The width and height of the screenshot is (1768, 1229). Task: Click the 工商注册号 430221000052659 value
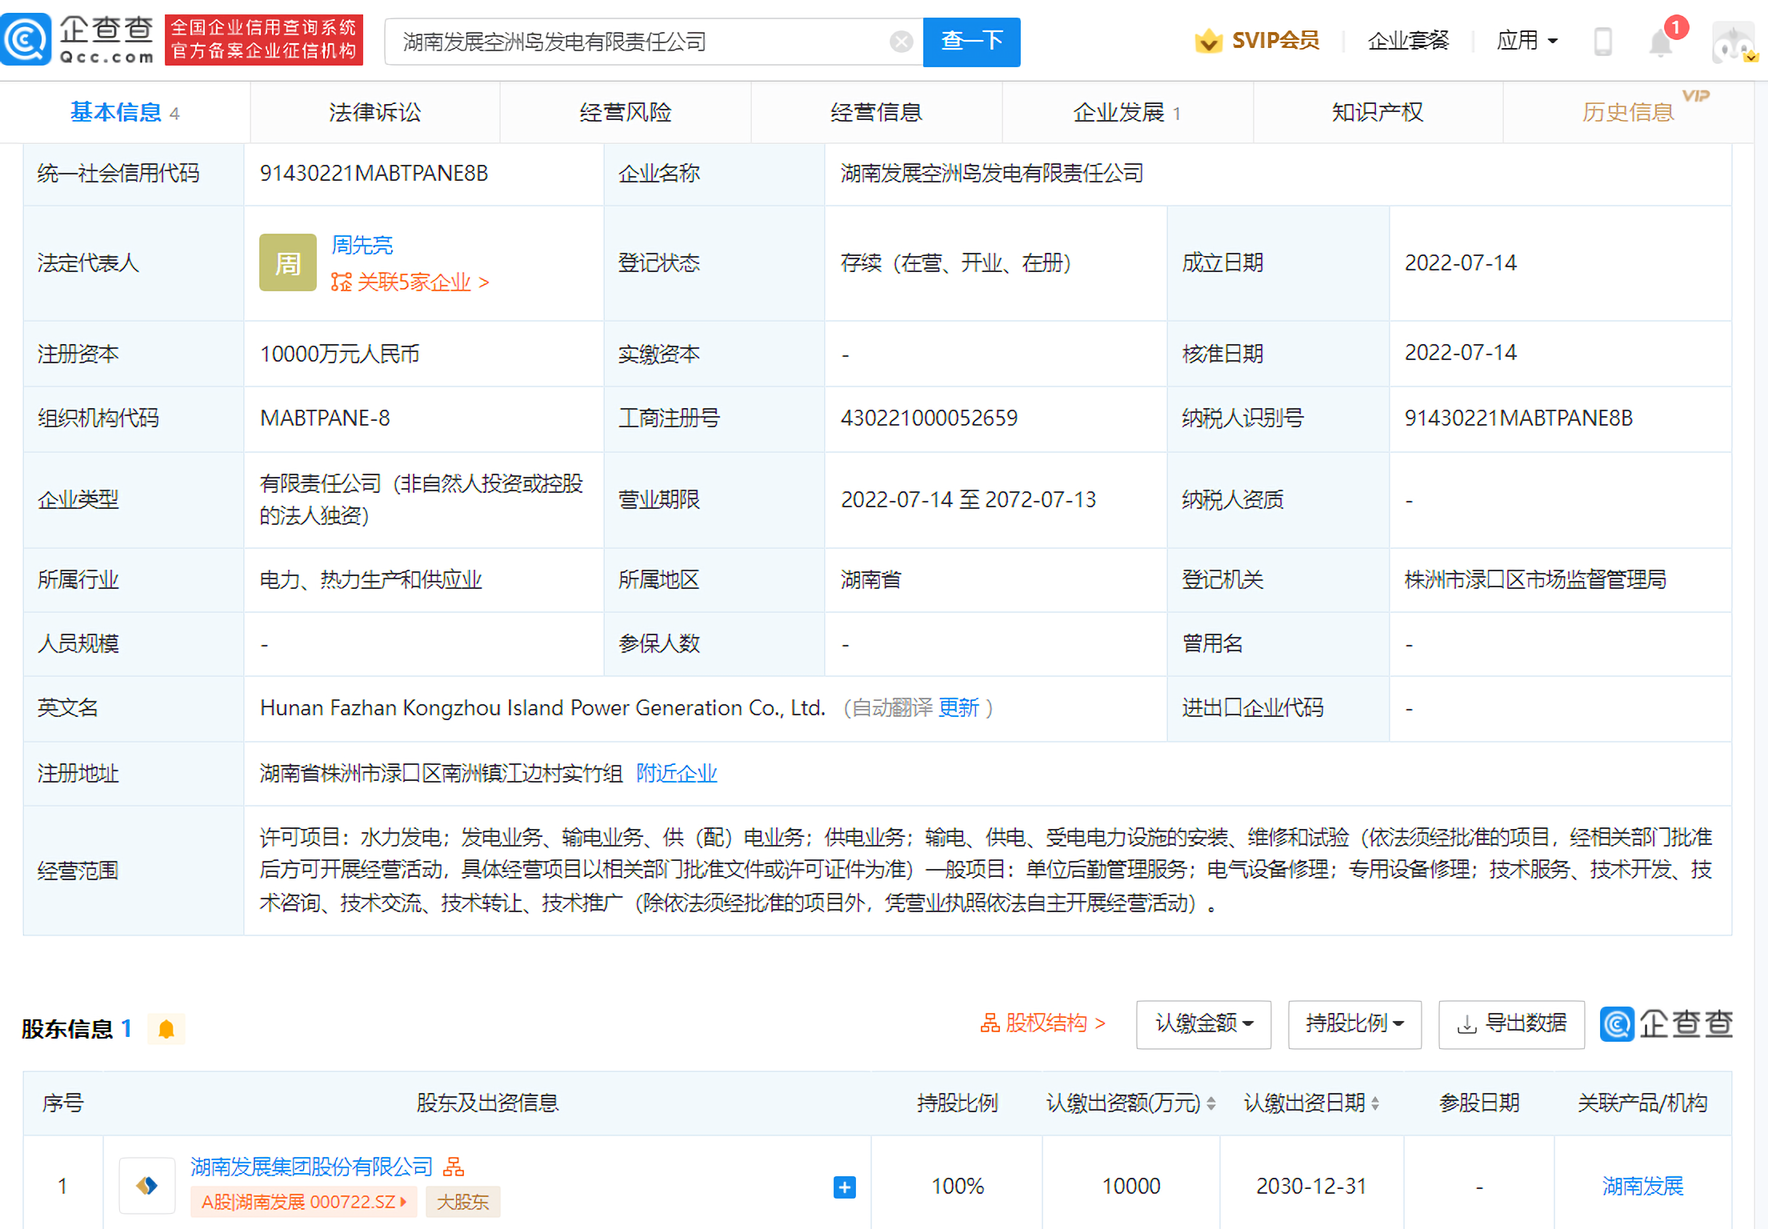click(x=929, y=418)
